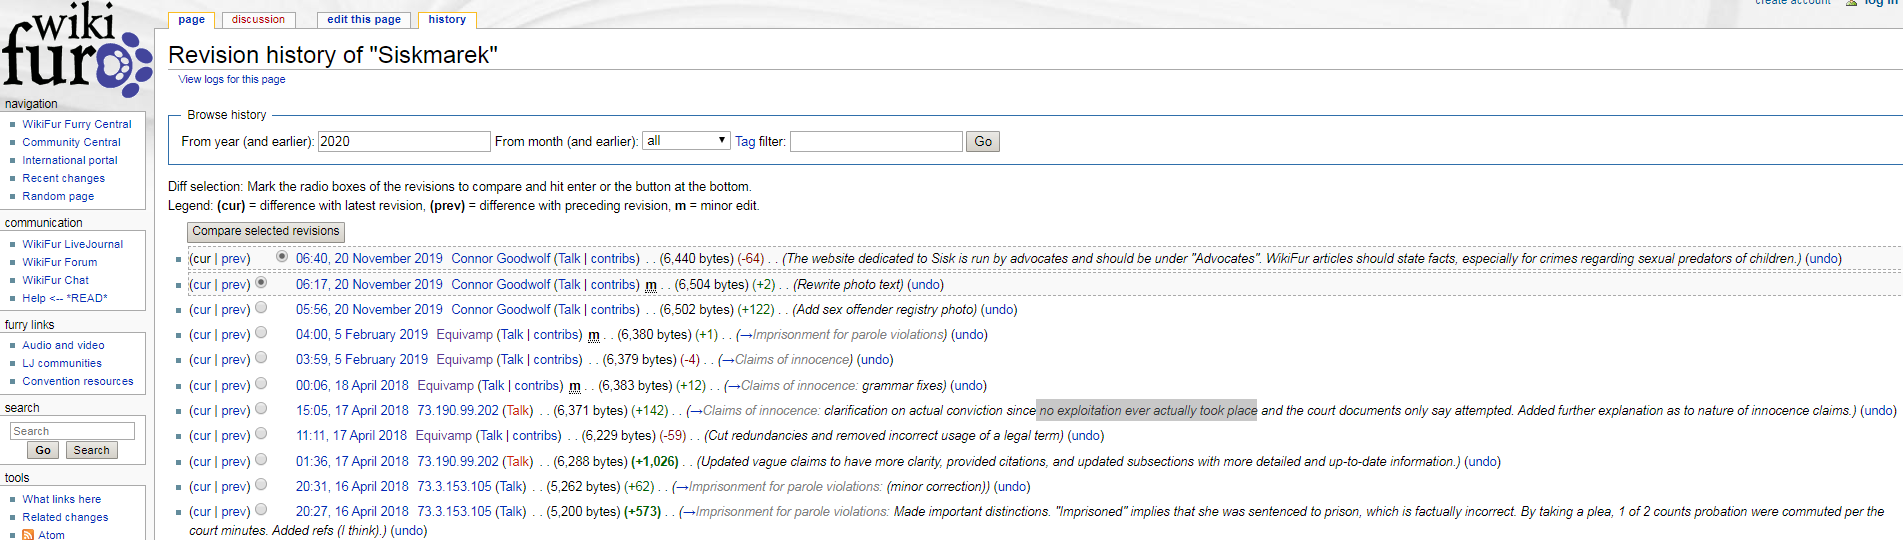
Task: Open View logs for this page
Action: coord(232,79)
